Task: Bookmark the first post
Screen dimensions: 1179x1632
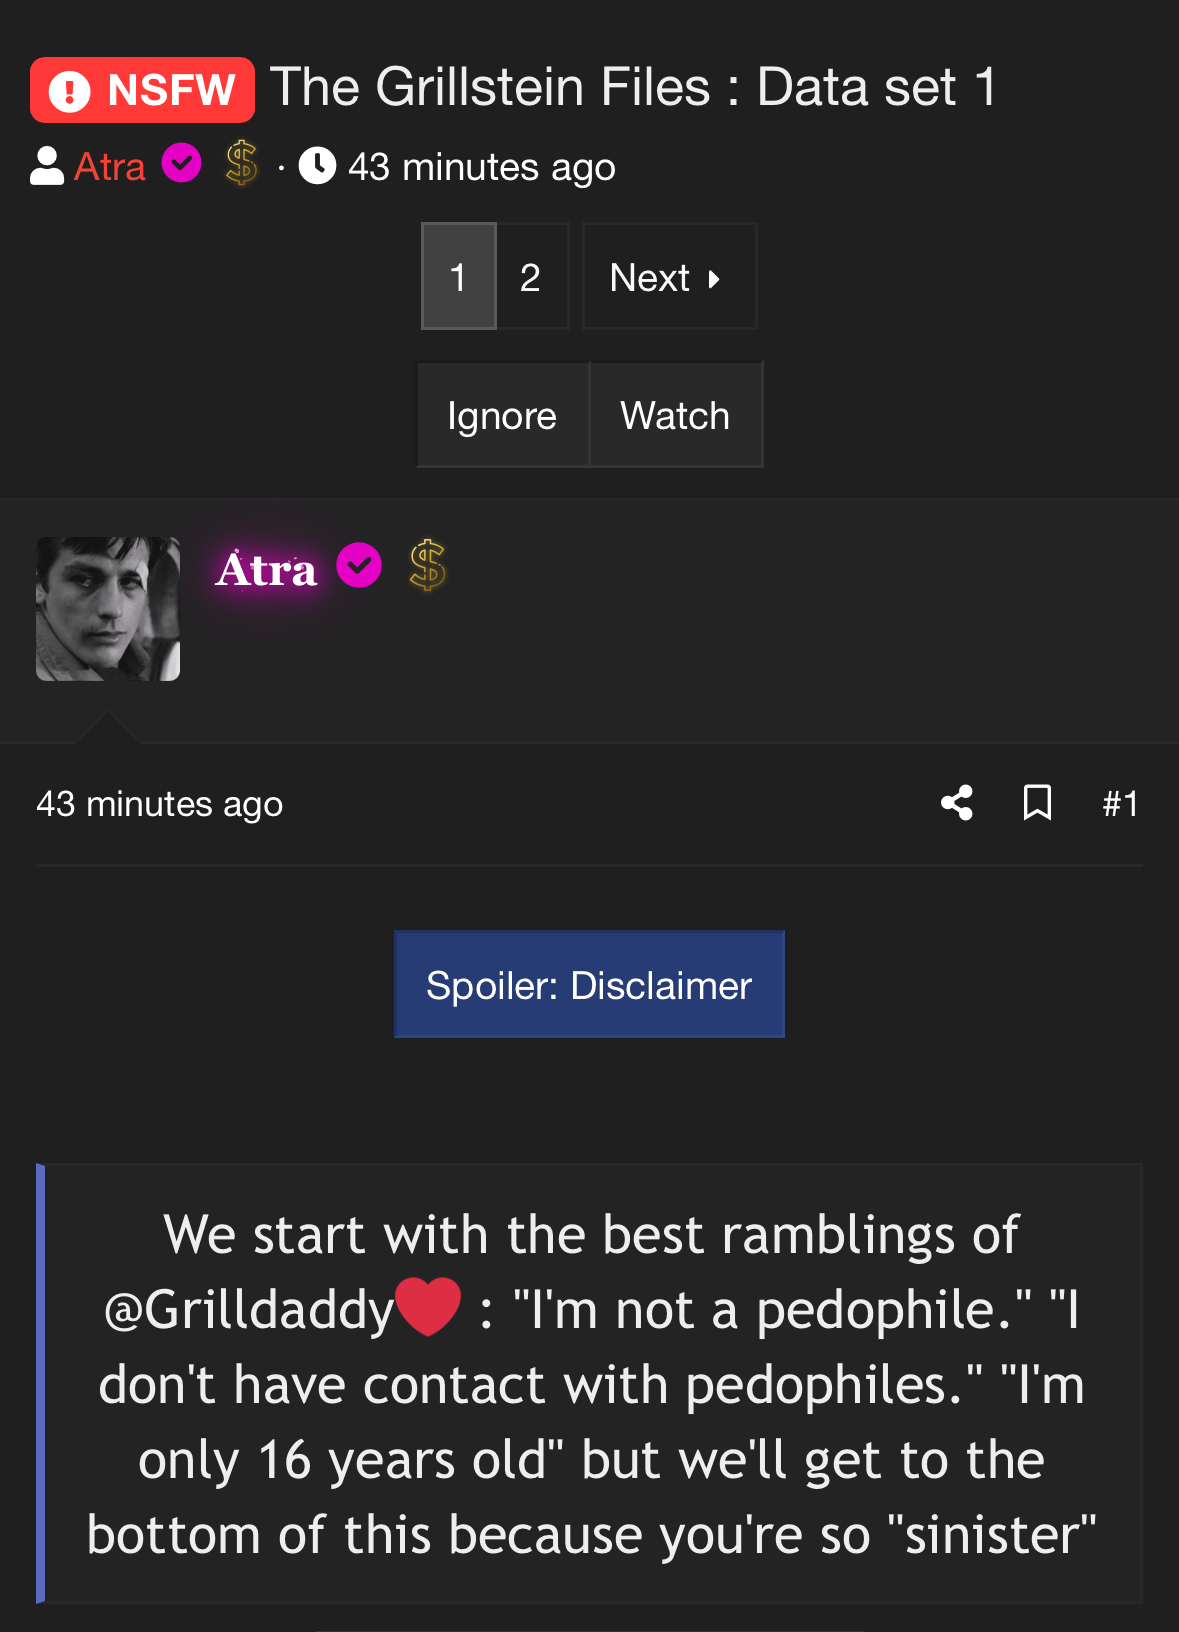Action: coord(1037,803)
